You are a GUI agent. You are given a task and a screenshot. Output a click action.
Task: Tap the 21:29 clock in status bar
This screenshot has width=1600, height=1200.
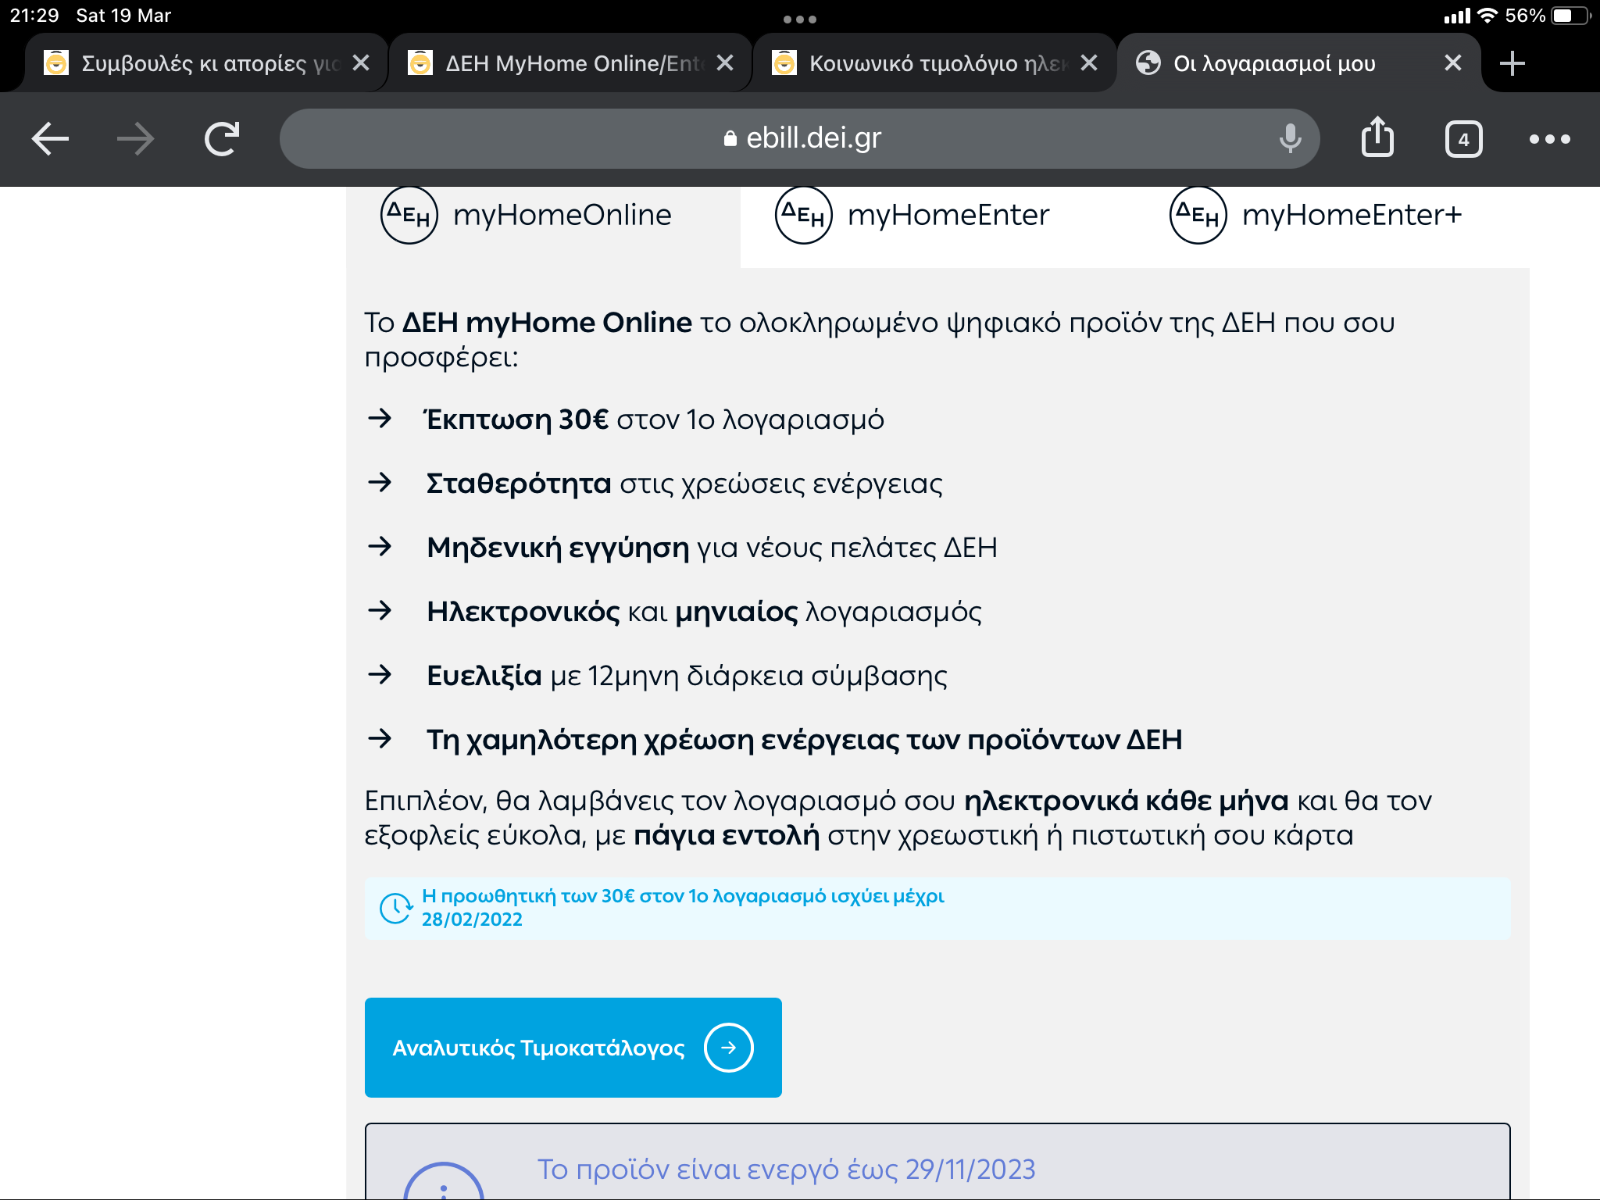pyautogui.click(x=35, y=15)
